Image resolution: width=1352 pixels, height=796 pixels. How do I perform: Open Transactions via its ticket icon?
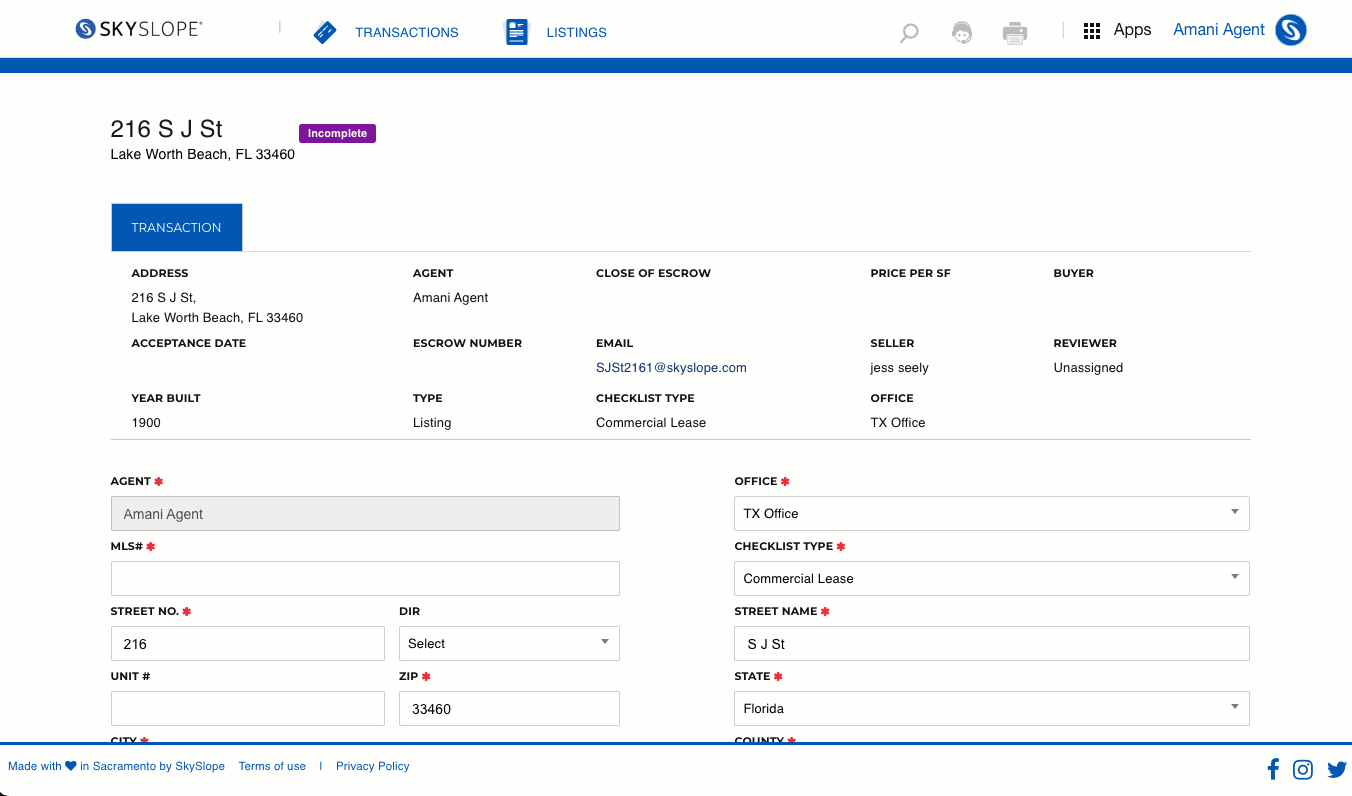coord(325,32)
